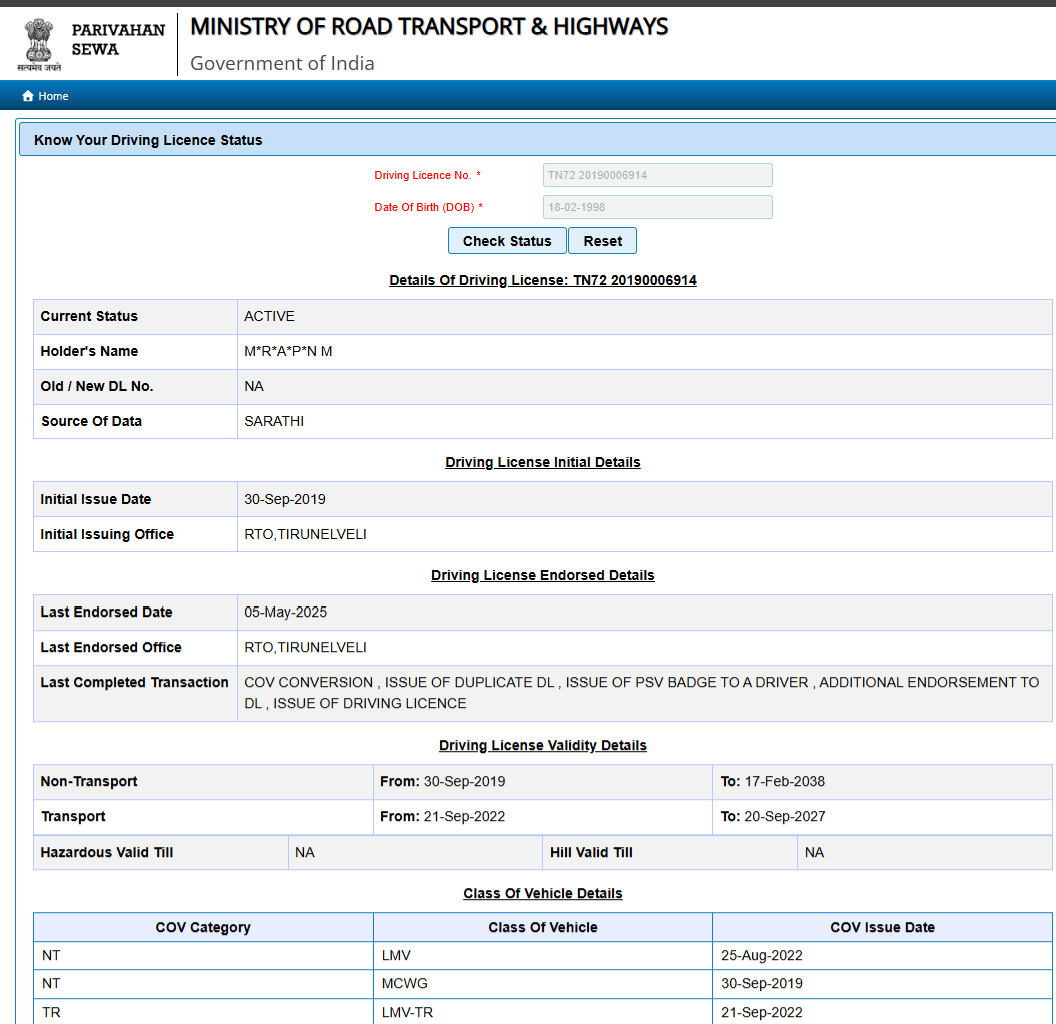Select the Know Your Driving Licence Status header
Screen dimensions: 1056x1024
pyautogui.click(x=148, y=140)
